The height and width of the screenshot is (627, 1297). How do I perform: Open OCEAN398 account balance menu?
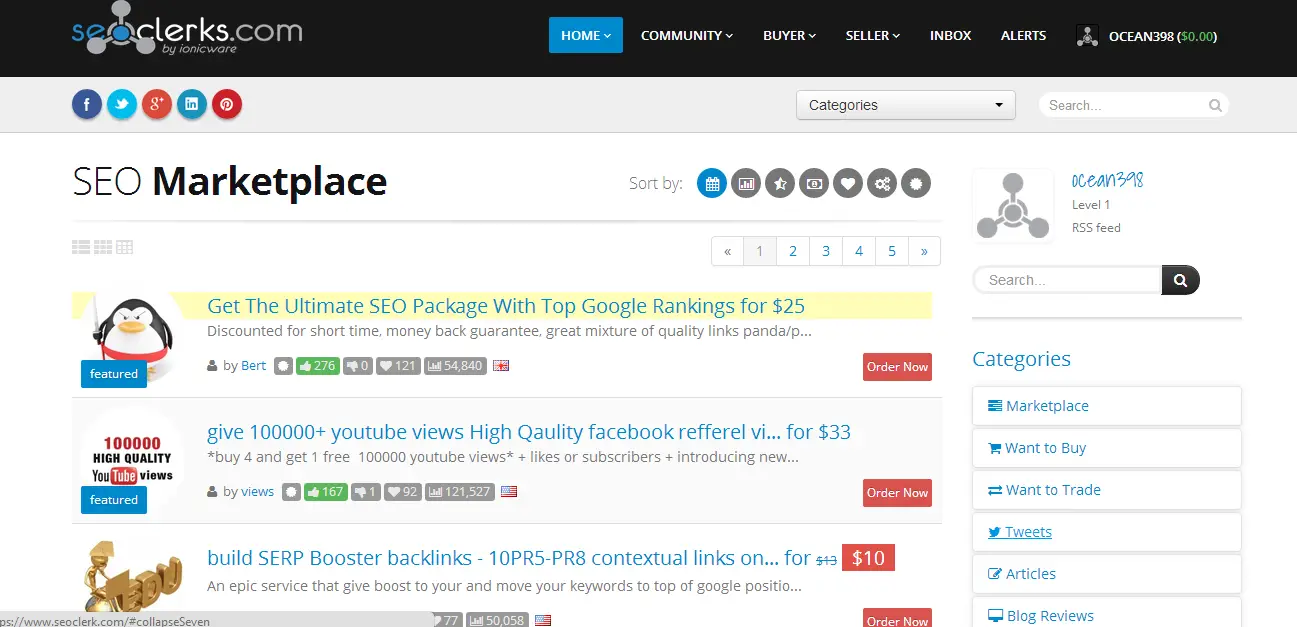(1162, 36)
